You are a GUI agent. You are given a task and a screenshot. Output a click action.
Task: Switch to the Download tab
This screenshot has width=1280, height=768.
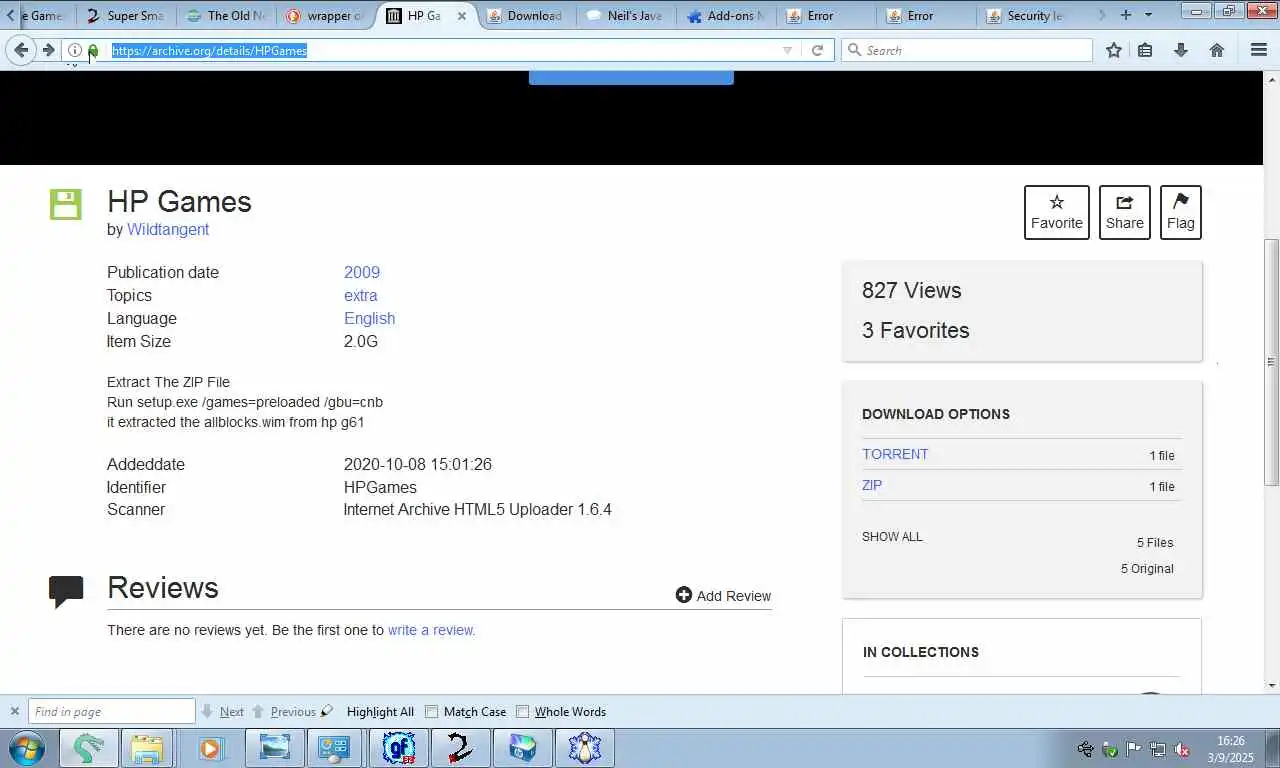click(525, 15)
